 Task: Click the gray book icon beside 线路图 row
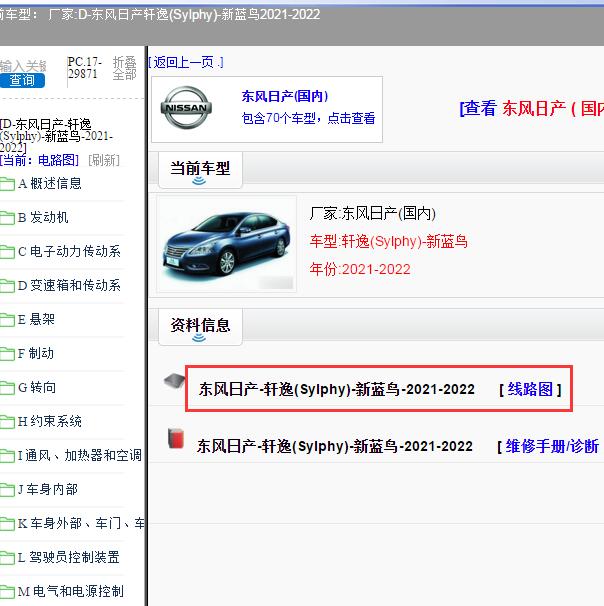(x=174, y=382)
